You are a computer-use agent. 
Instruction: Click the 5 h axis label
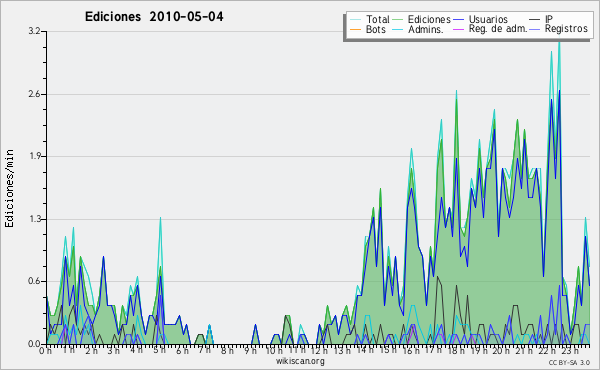tap(159, 351)
